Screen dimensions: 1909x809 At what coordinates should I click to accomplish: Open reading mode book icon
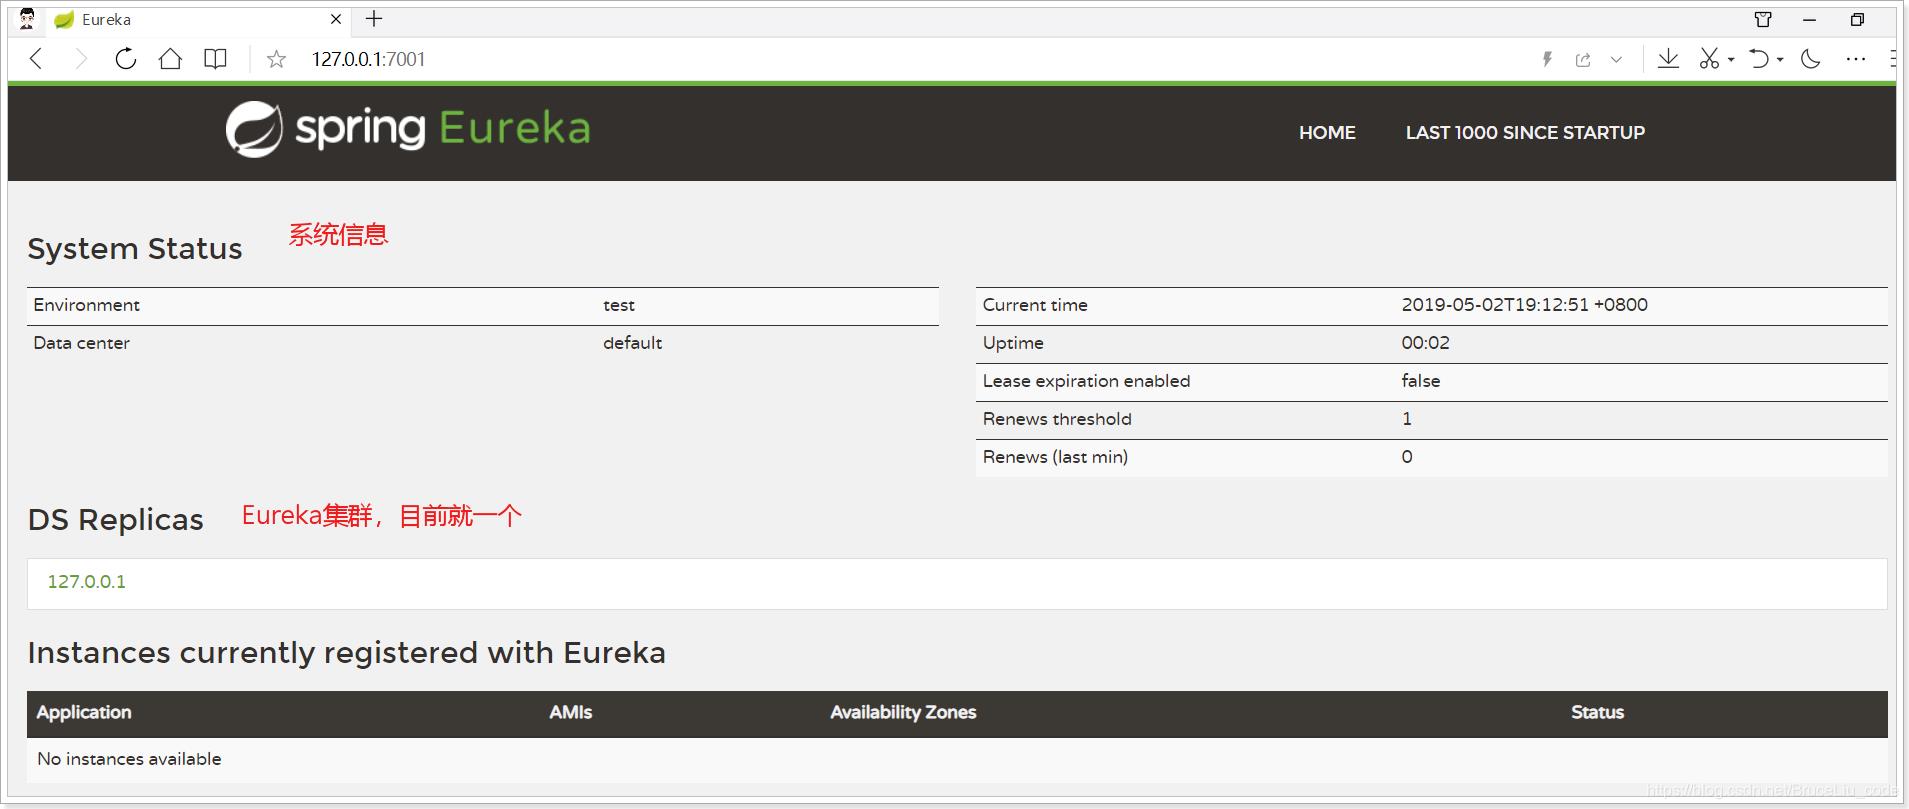(x=215, y=59)
